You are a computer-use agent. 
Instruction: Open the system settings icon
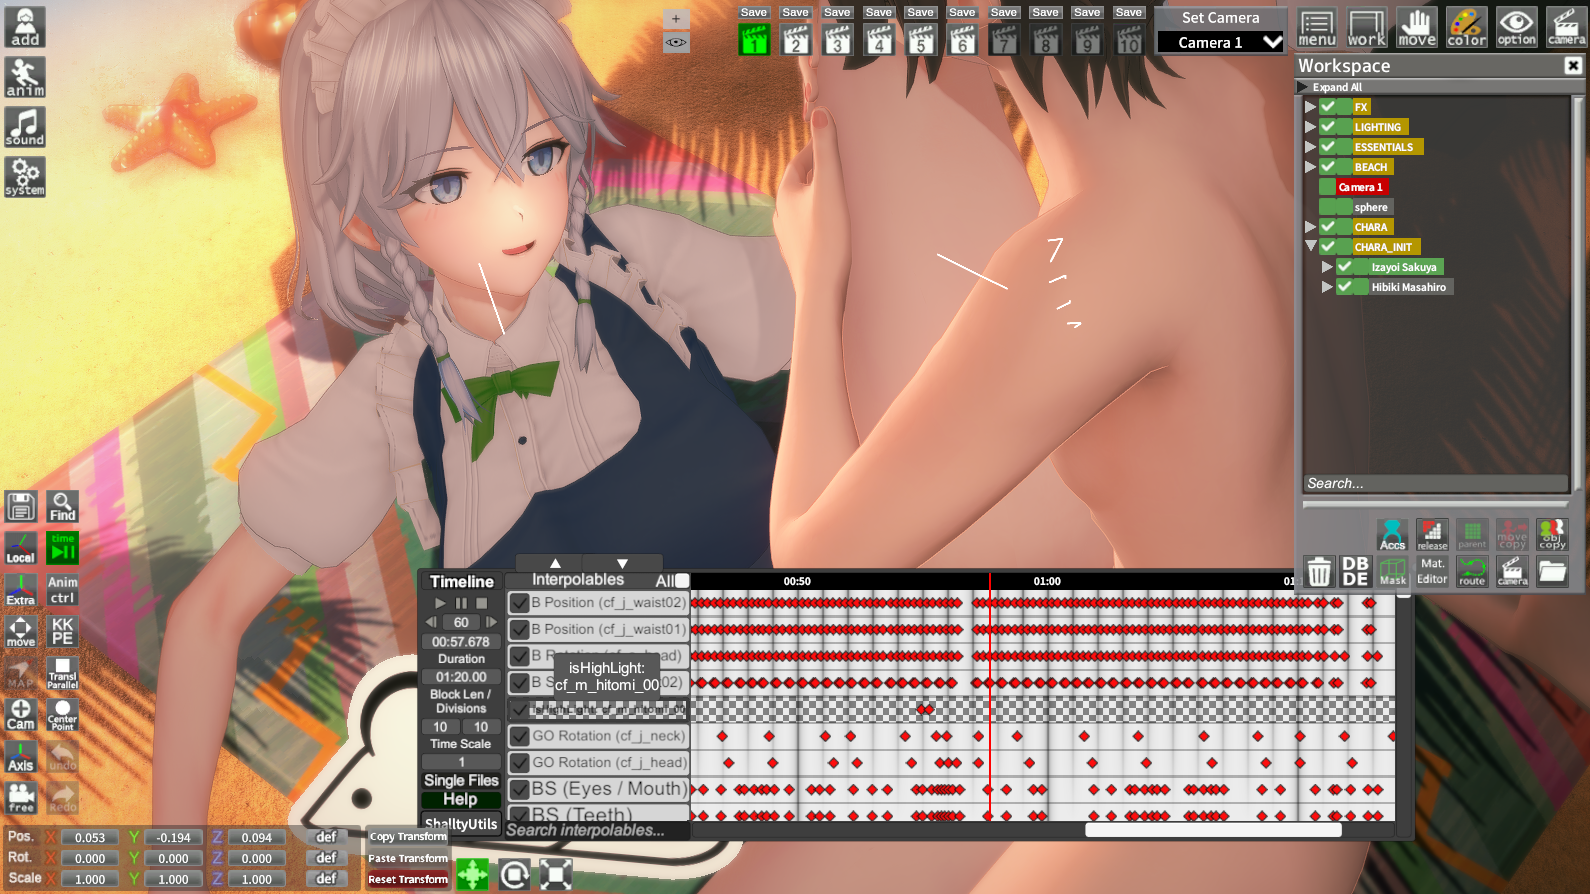pyautogui.click(x=25, y=177)
